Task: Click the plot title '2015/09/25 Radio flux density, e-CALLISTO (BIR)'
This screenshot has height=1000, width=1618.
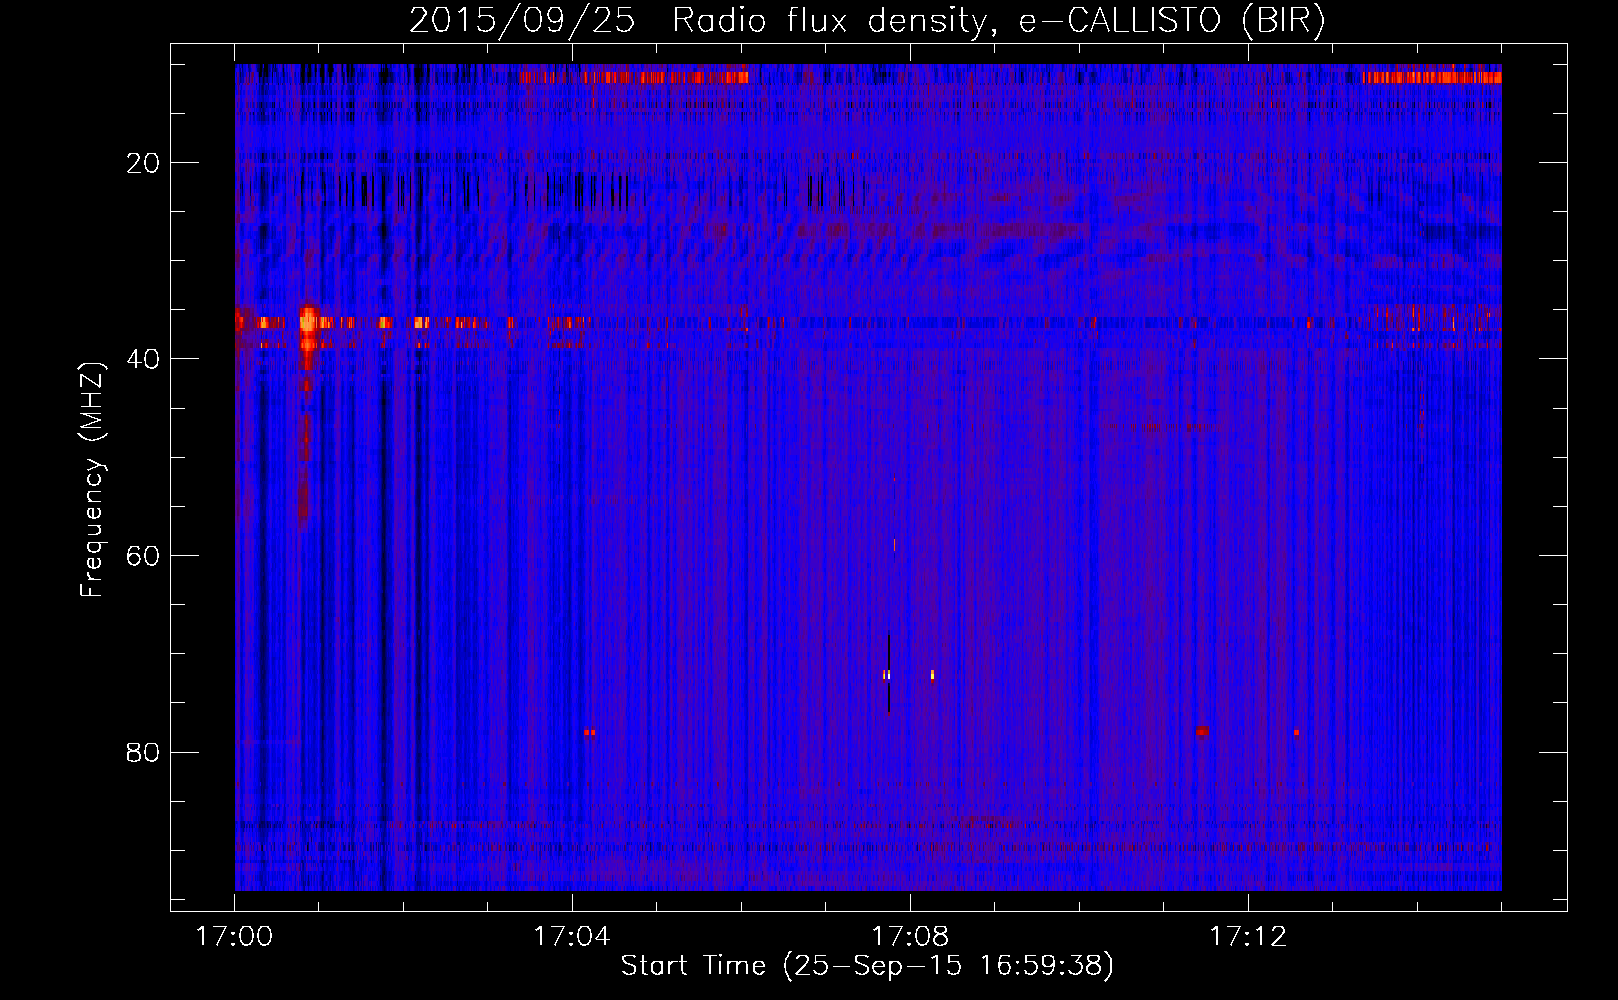Action: coord(867,20)
